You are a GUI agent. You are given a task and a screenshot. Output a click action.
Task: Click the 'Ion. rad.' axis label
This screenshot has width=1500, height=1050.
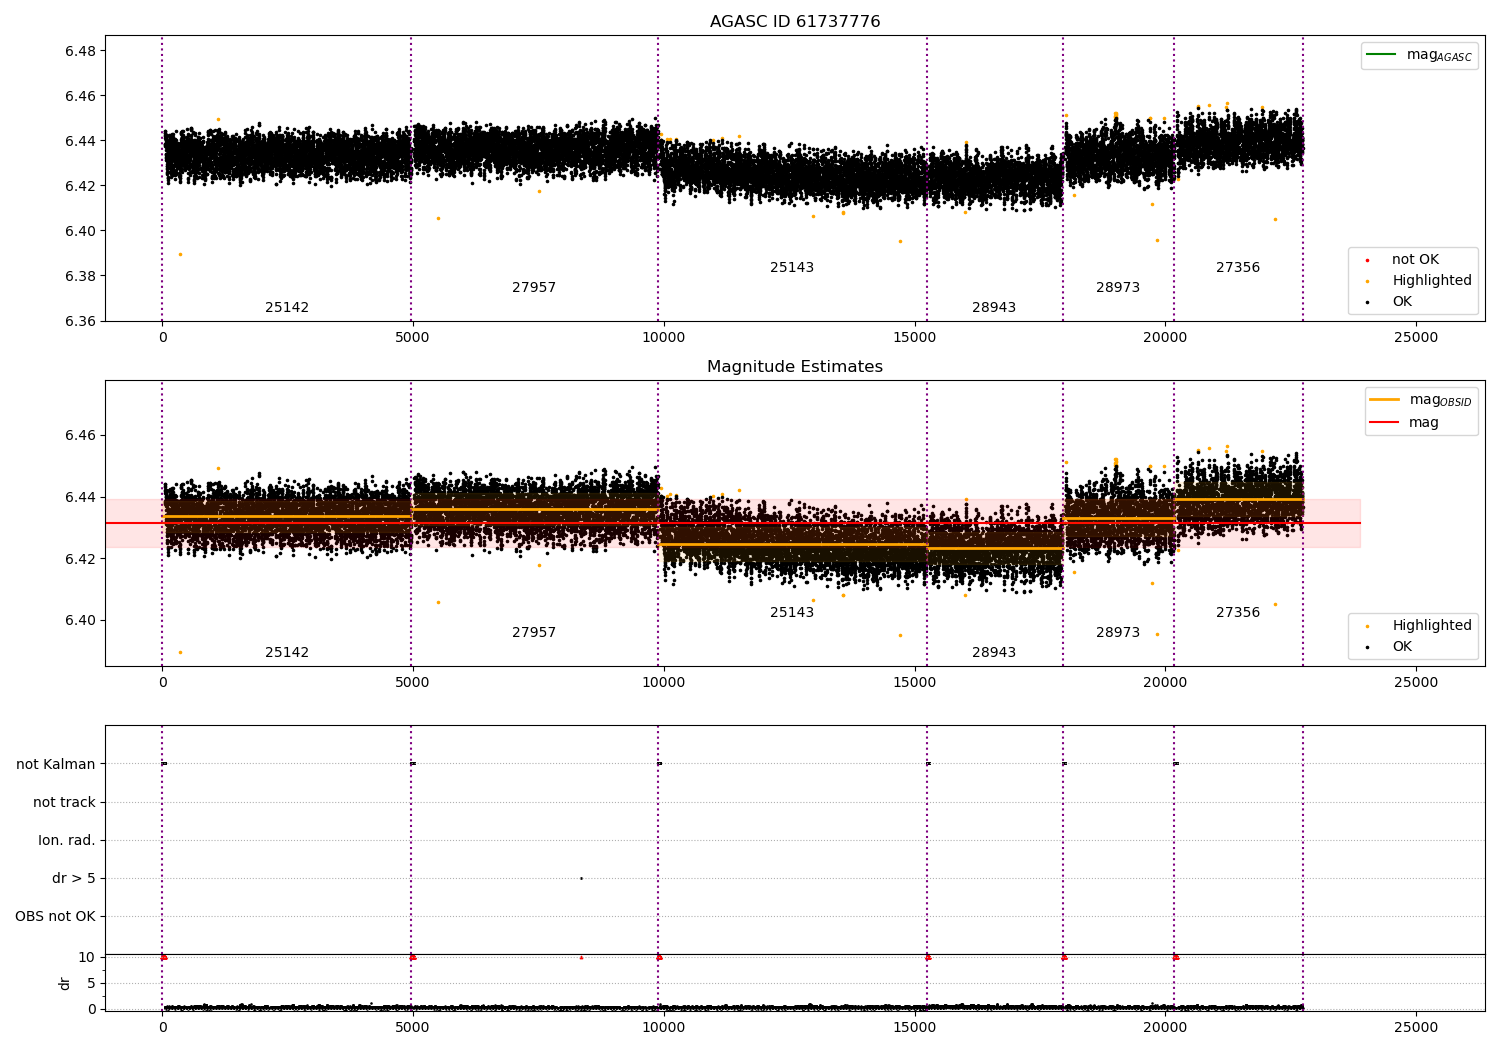point(67,841)
